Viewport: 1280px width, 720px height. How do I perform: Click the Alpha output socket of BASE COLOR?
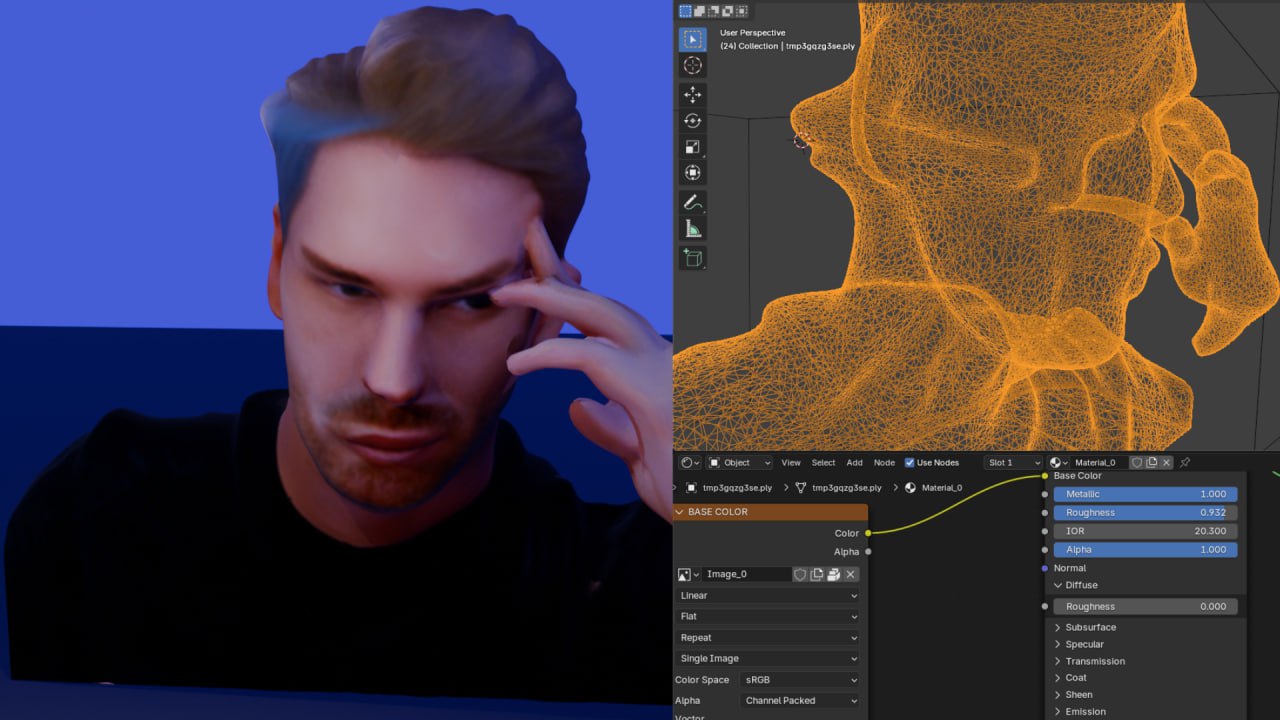868,552
